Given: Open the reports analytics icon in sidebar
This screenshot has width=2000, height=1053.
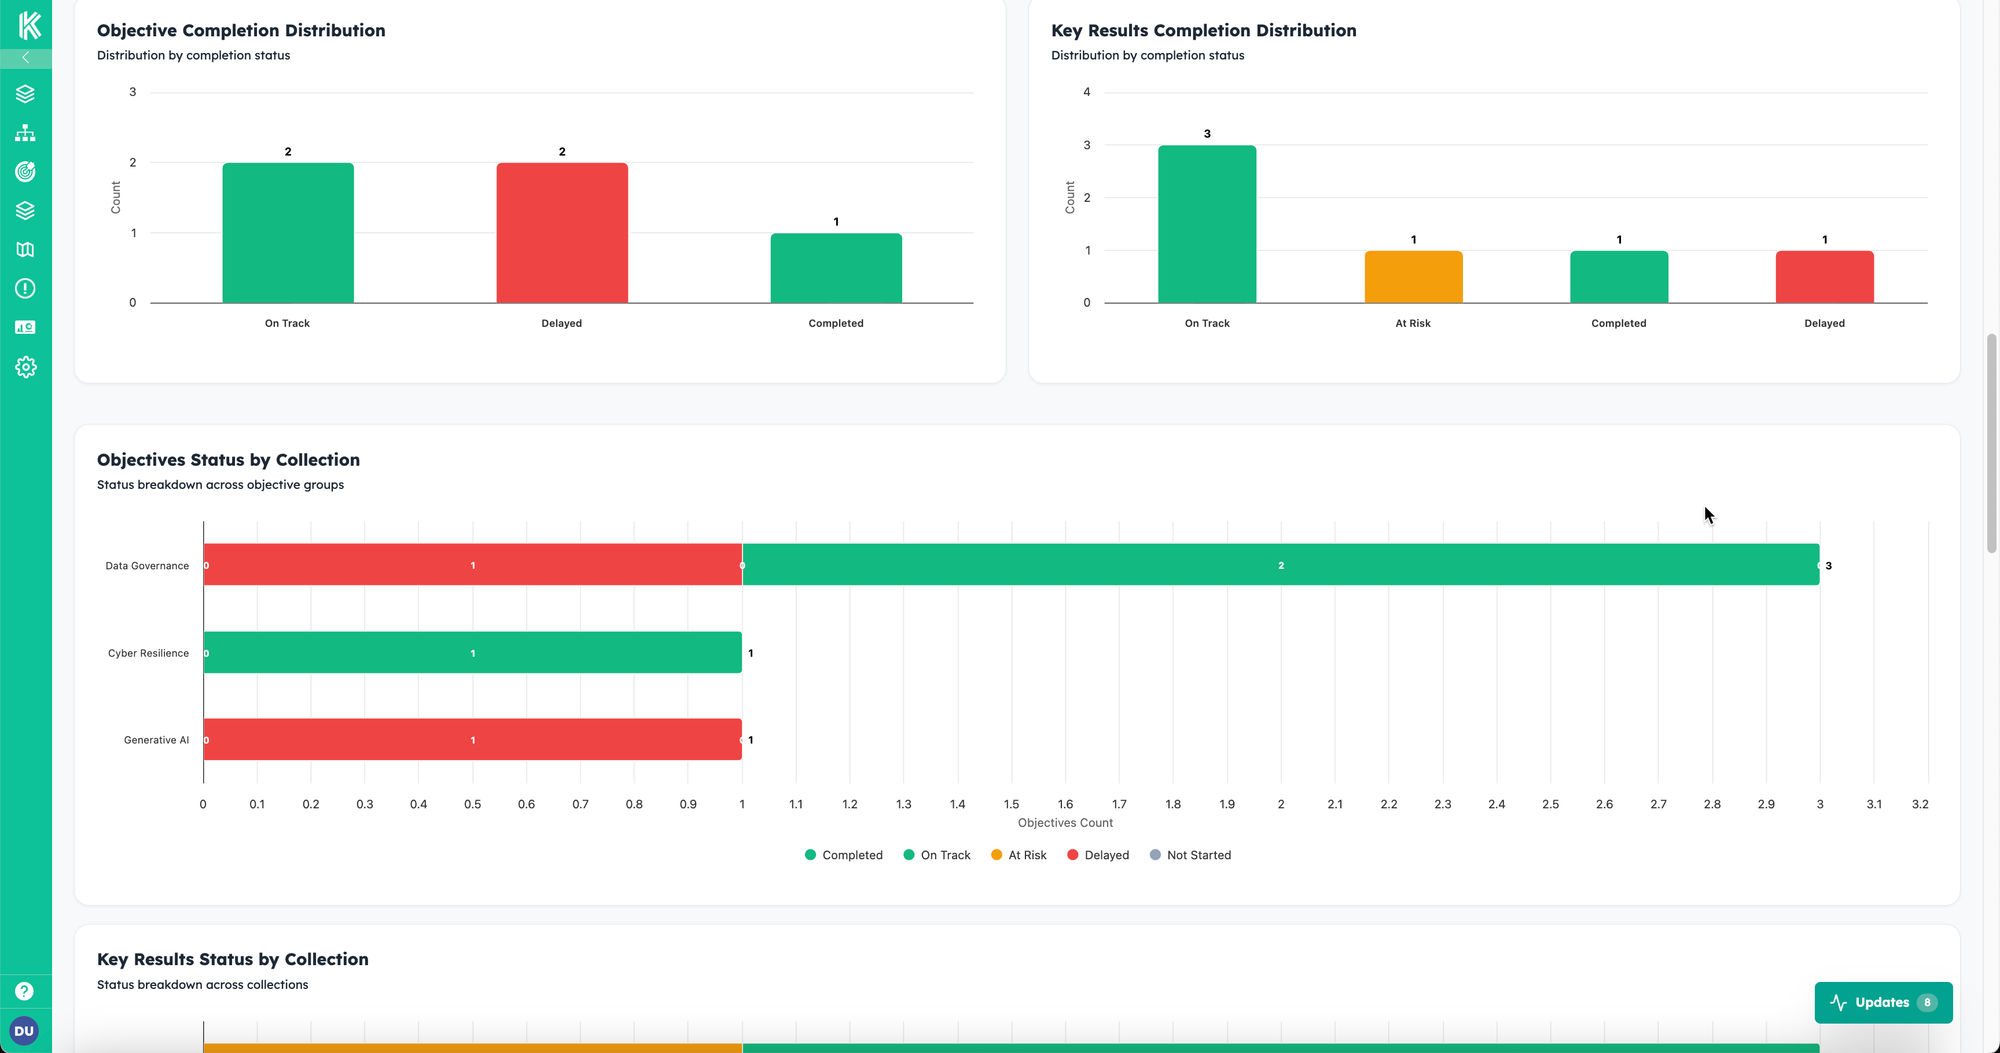Looking at the screenshot, I should click(25, 327).
